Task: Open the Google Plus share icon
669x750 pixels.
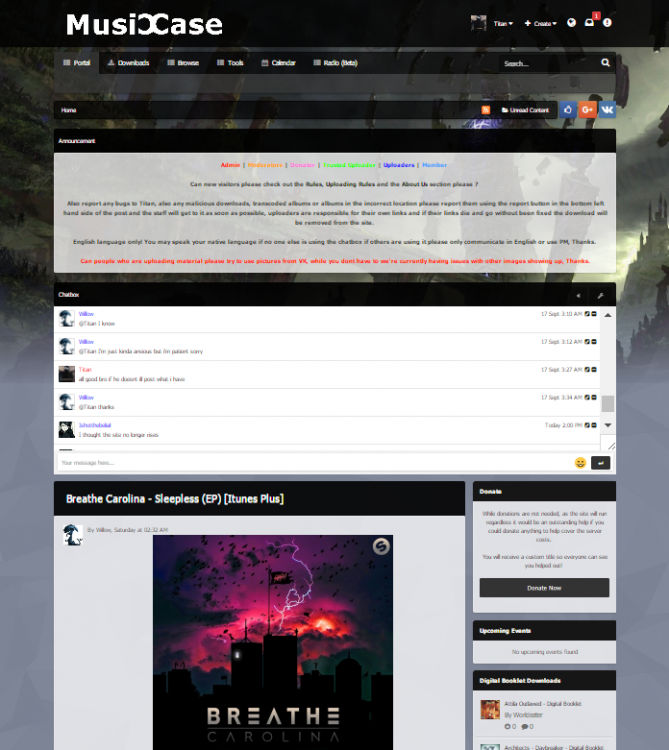Action: [x=587, y=110]
